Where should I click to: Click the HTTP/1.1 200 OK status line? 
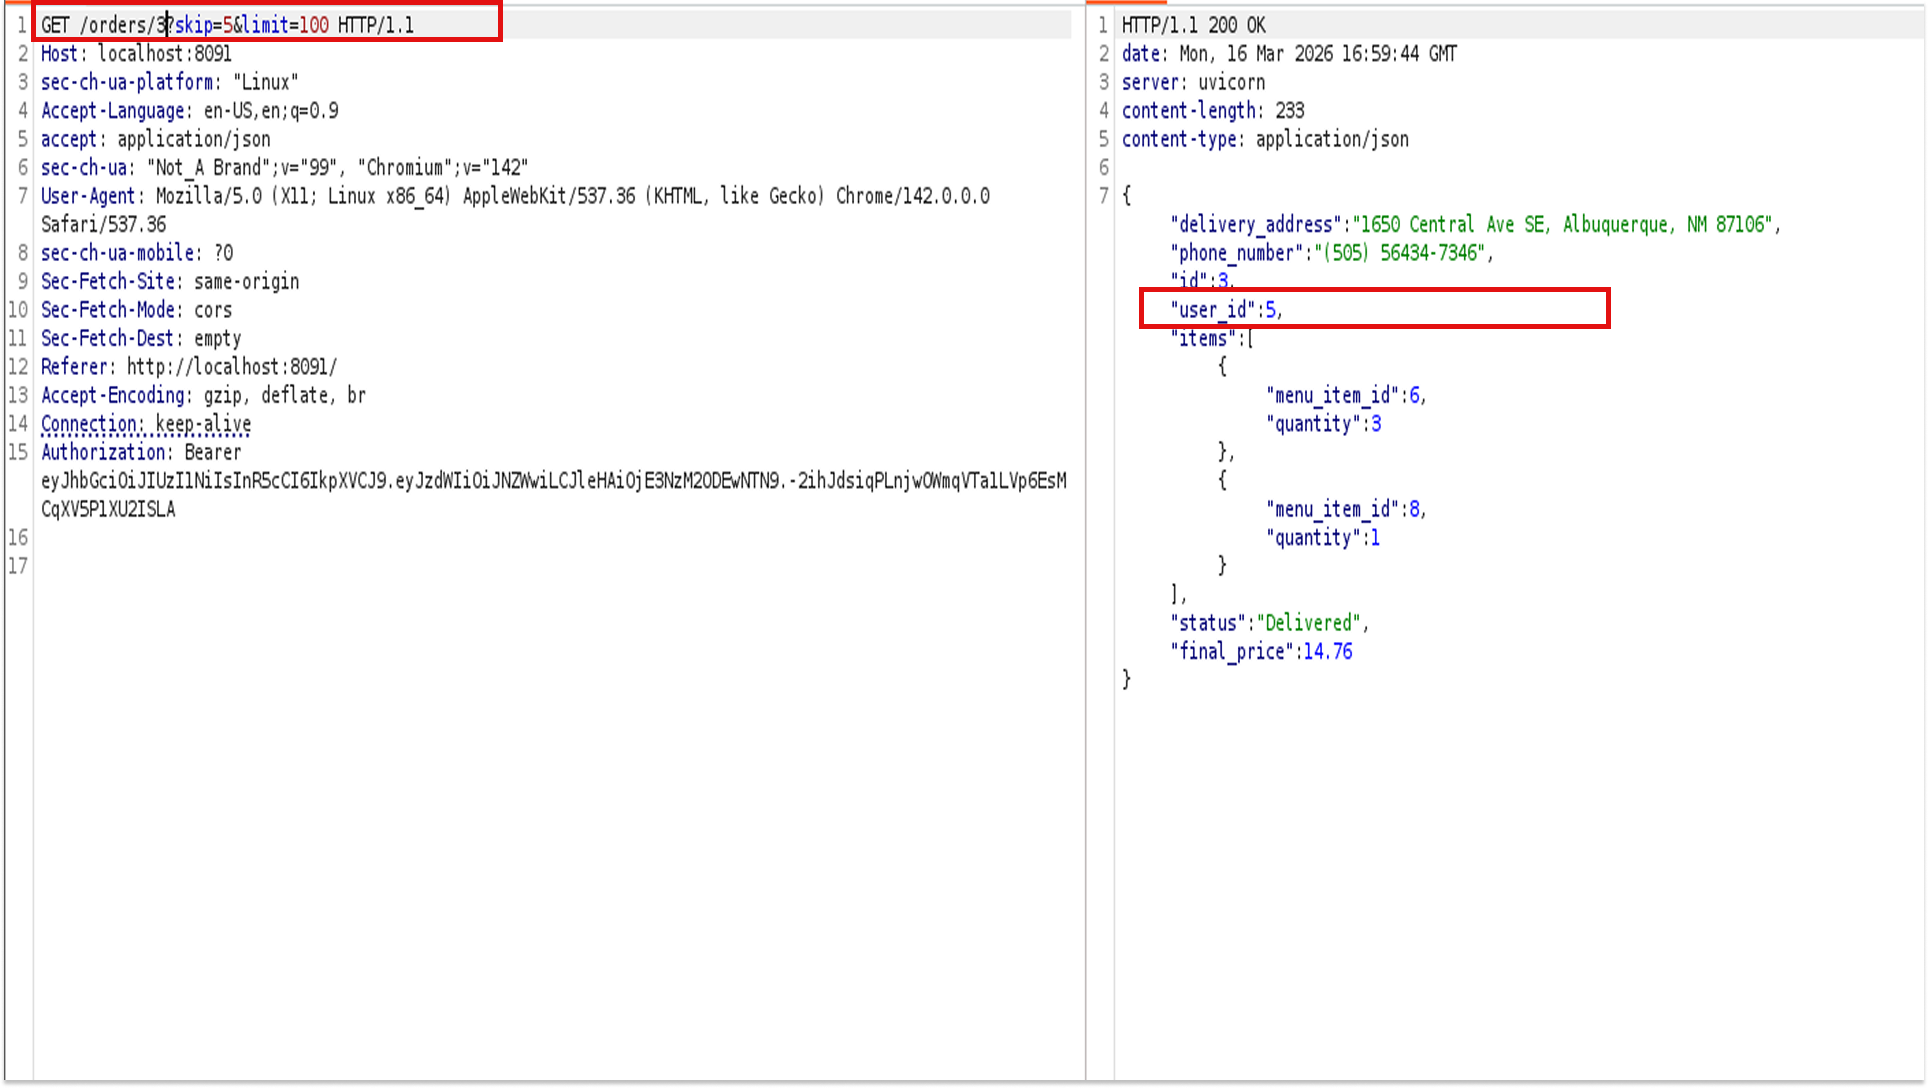pyautogui.click(x=1193, y=25)
